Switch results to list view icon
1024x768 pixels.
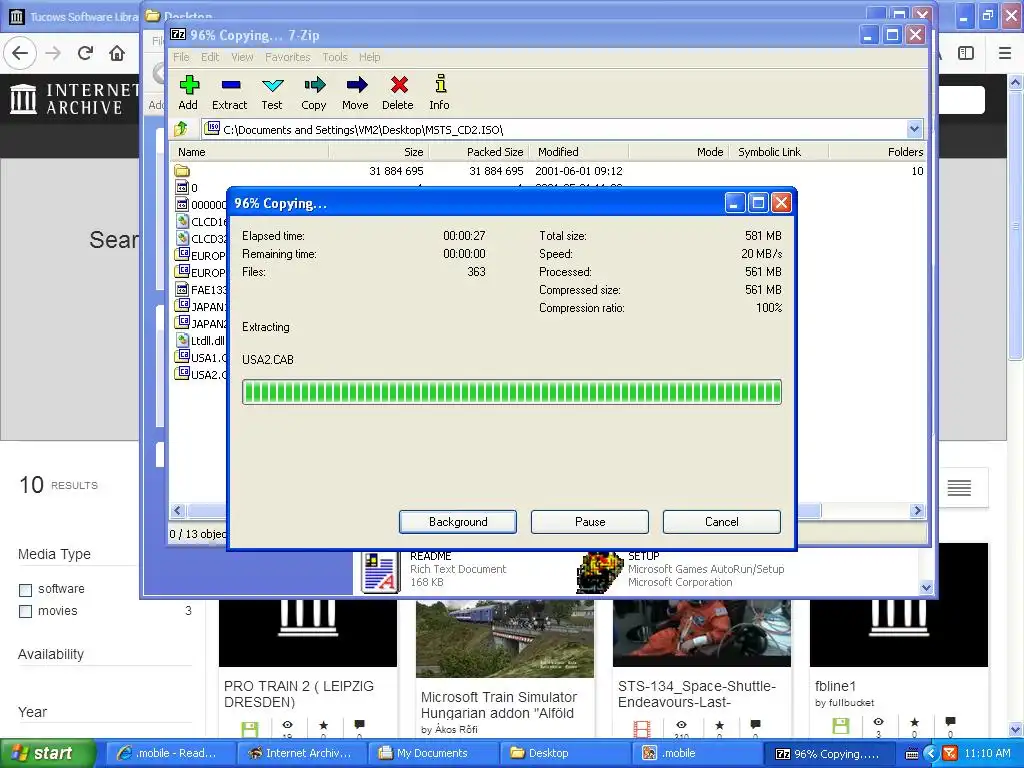pos(959,487)
